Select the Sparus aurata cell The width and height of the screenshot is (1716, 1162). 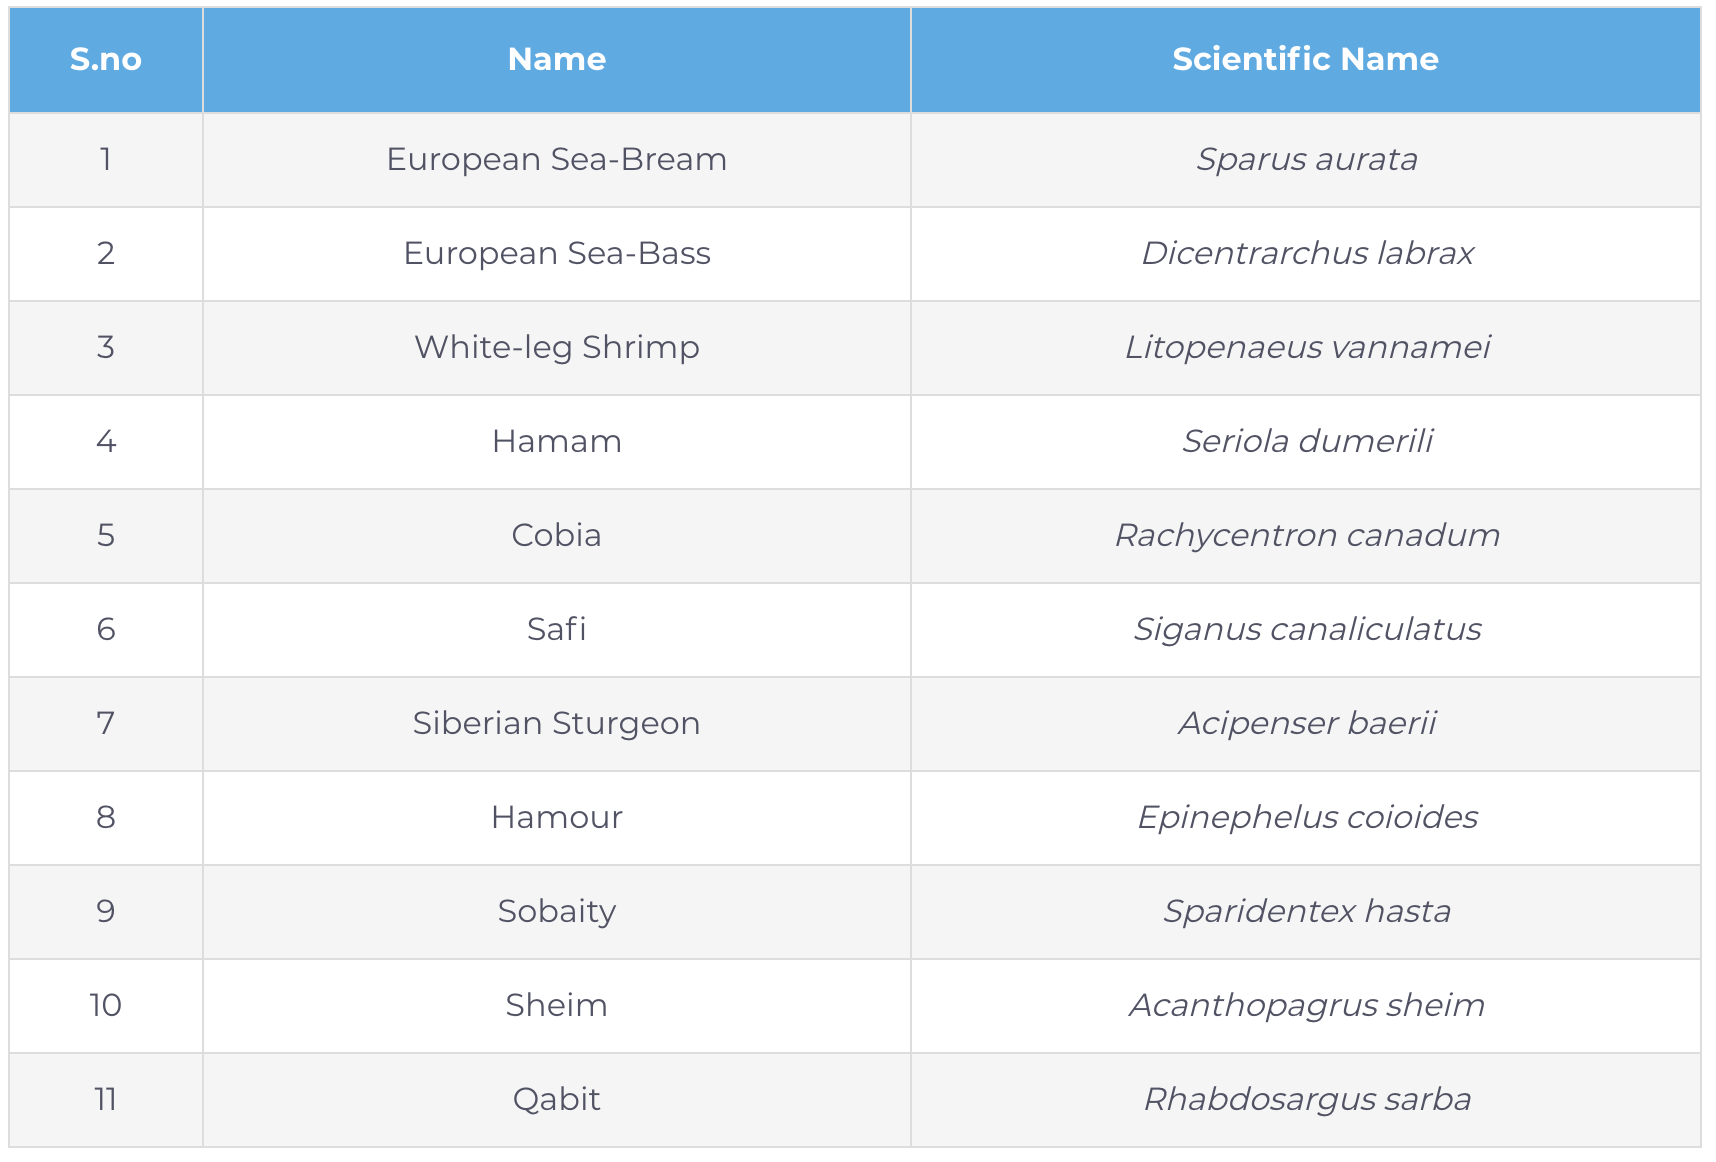[x=1306, y=160]
